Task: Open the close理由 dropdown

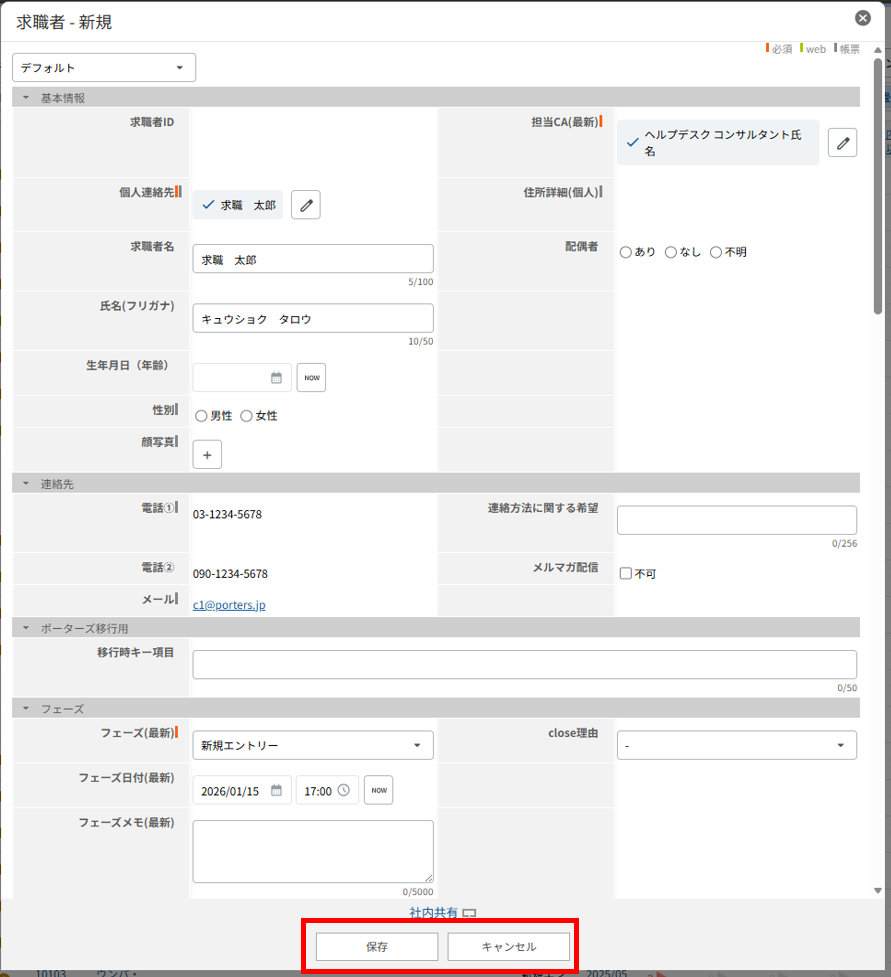Action: pyautogui.click(x=736, y=745)
